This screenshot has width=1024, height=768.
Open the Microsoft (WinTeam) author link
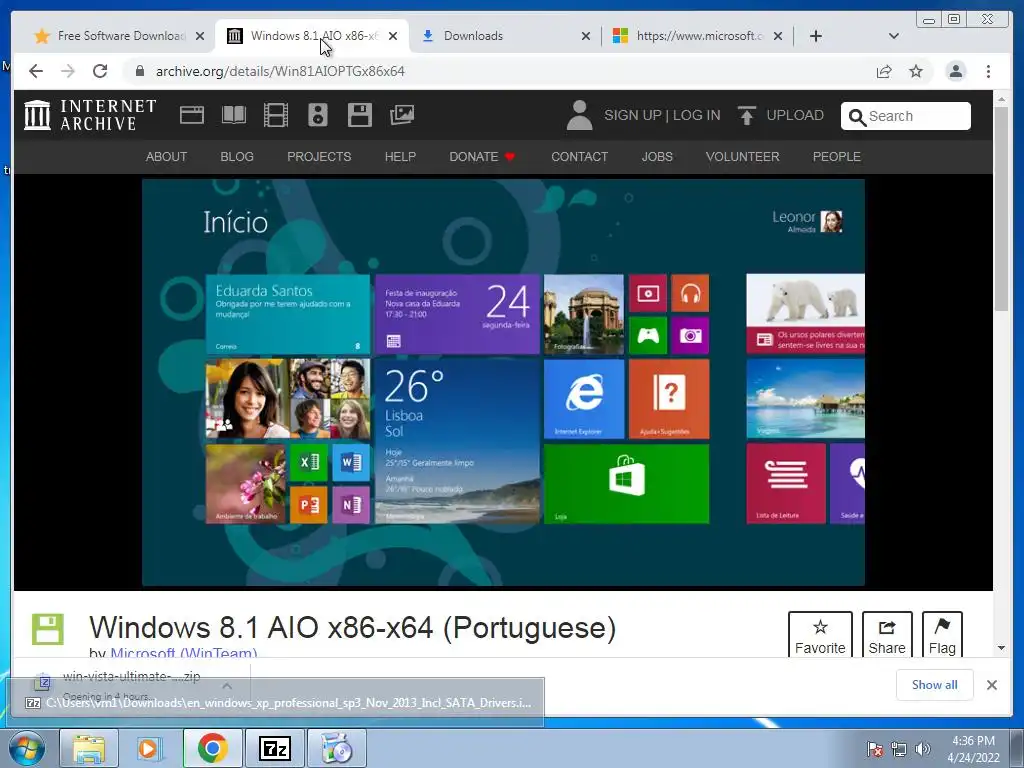click(184, 652)
